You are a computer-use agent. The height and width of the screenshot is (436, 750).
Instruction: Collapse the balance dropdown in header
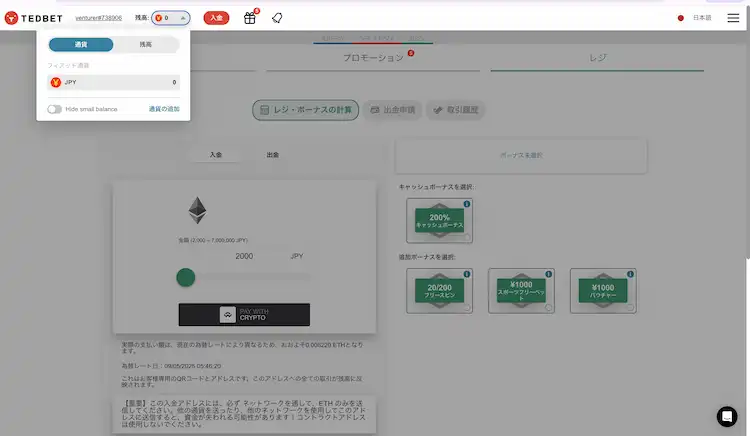(171, 18)
